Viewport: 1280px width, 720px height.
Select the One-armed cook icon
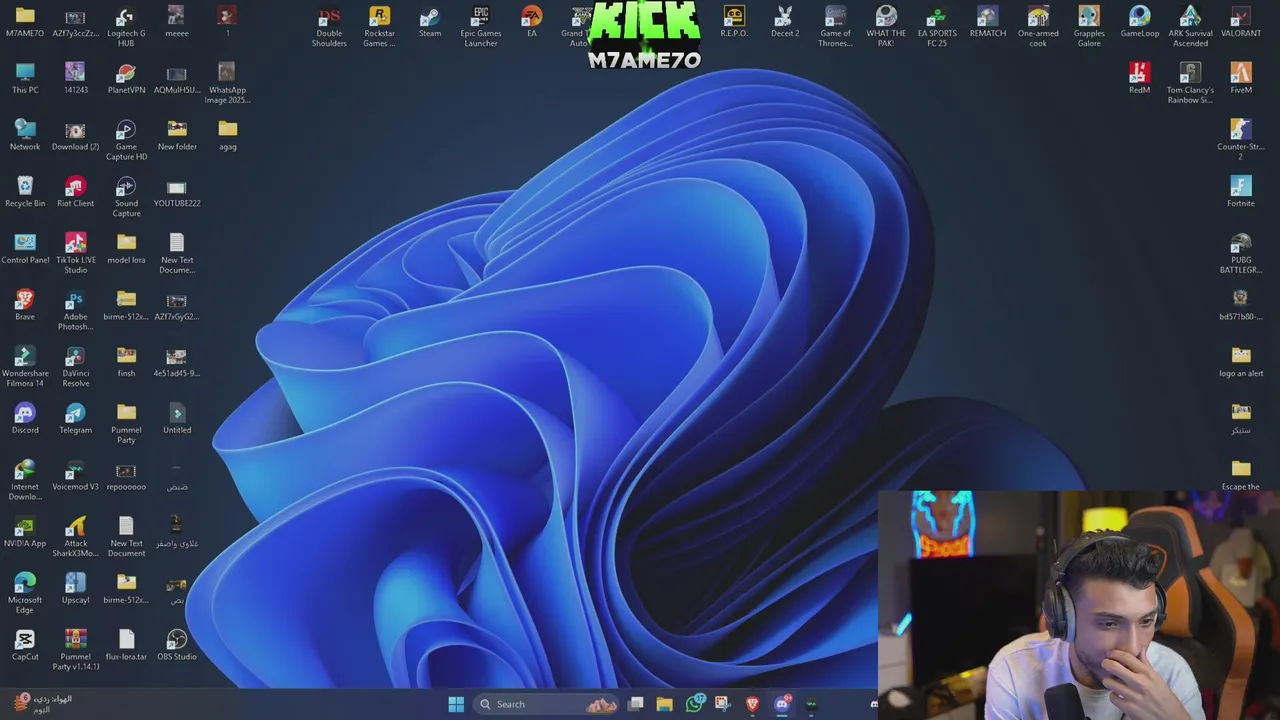coord(1038,27)
